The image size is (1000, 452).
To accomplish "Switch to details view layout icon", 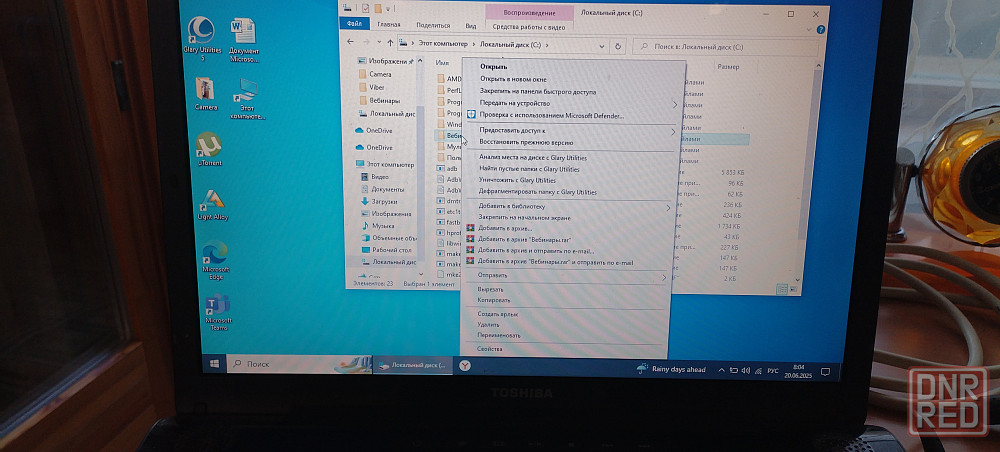I will point(781,289).
